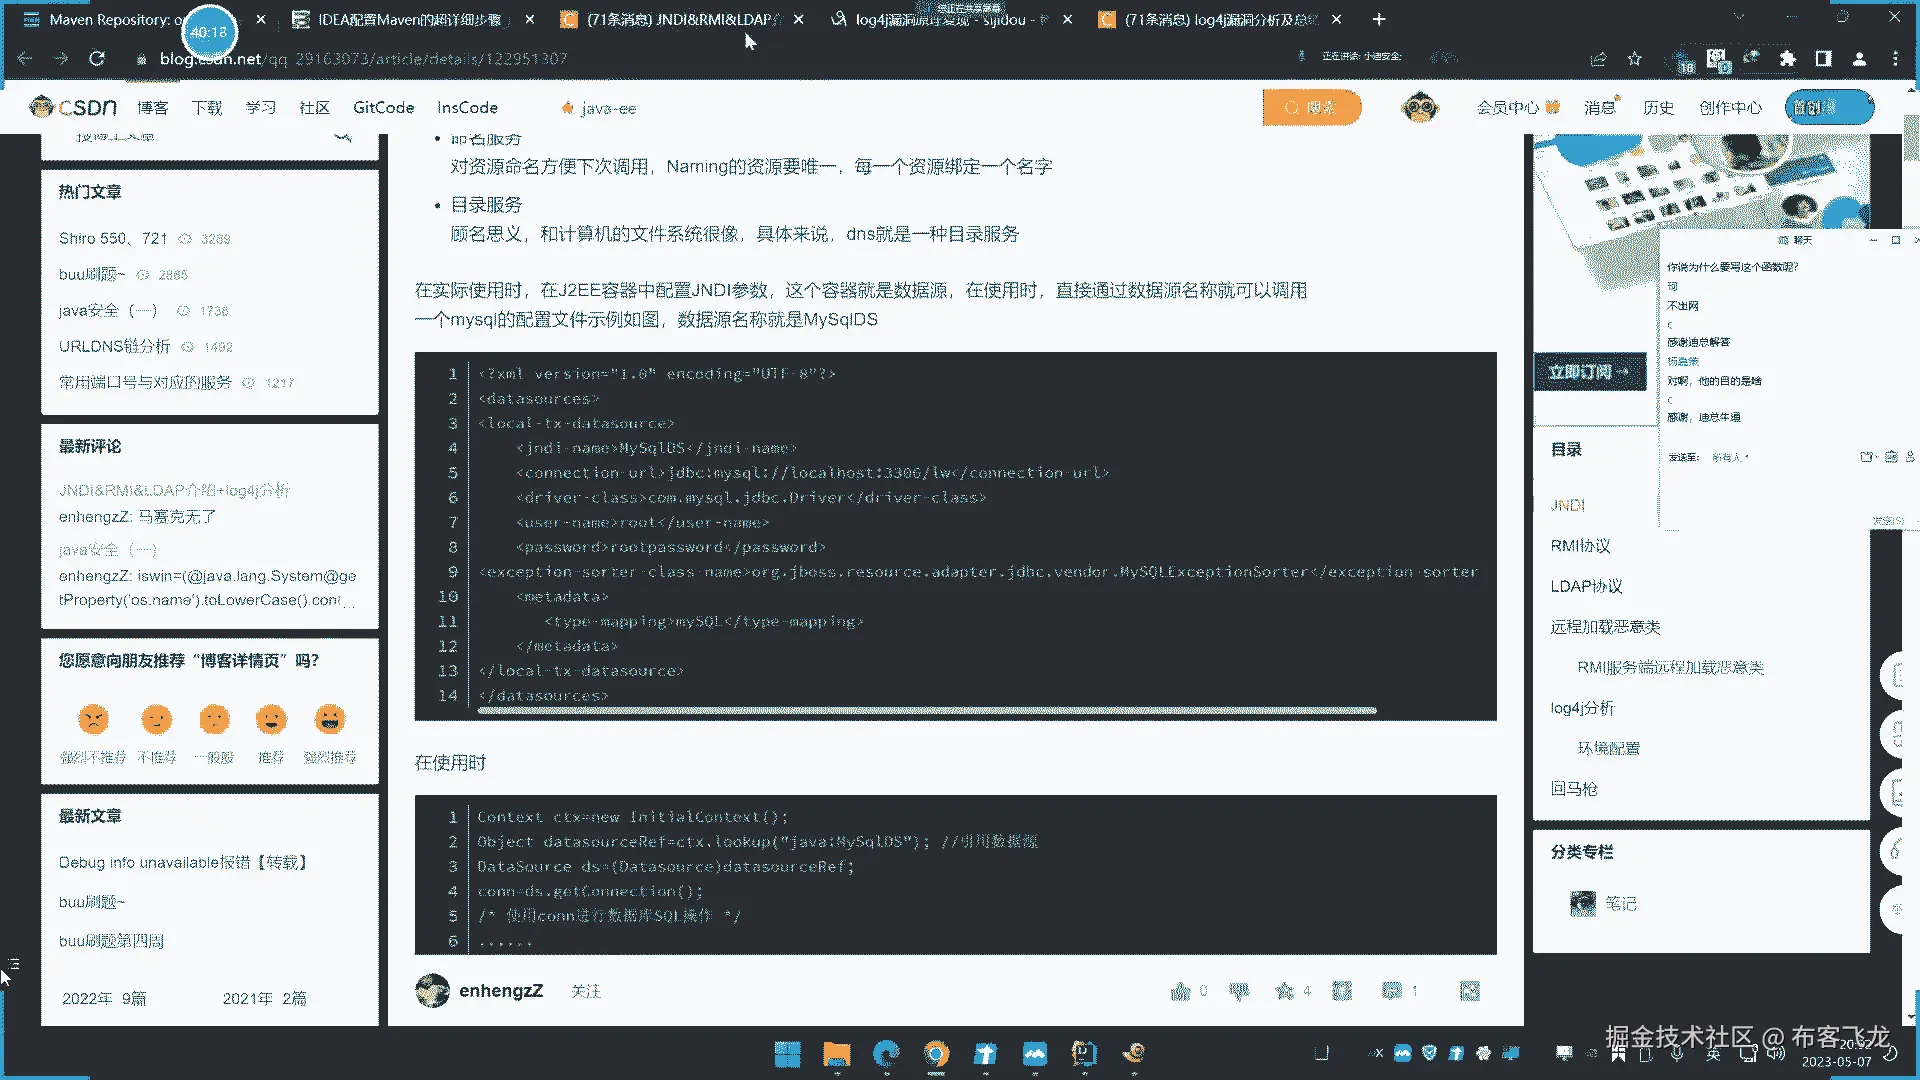Toggle follow (关注) for enhengzZ
This screenshot has height=1080, width=1920.
586,991
